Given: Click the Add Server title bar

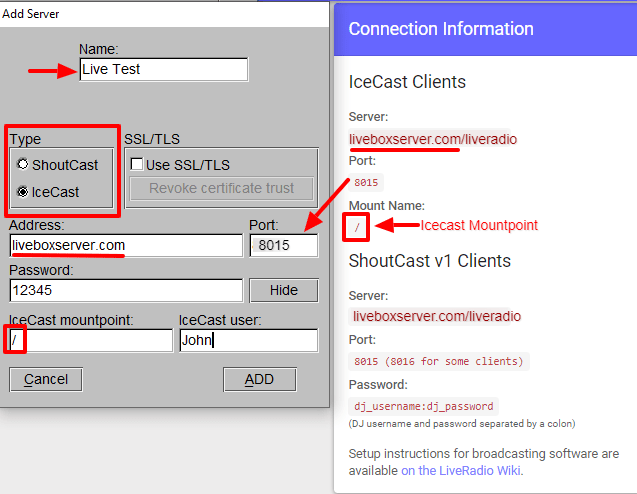Looking at the screenshot, I should pyautogui.click(x=164, y=14).
